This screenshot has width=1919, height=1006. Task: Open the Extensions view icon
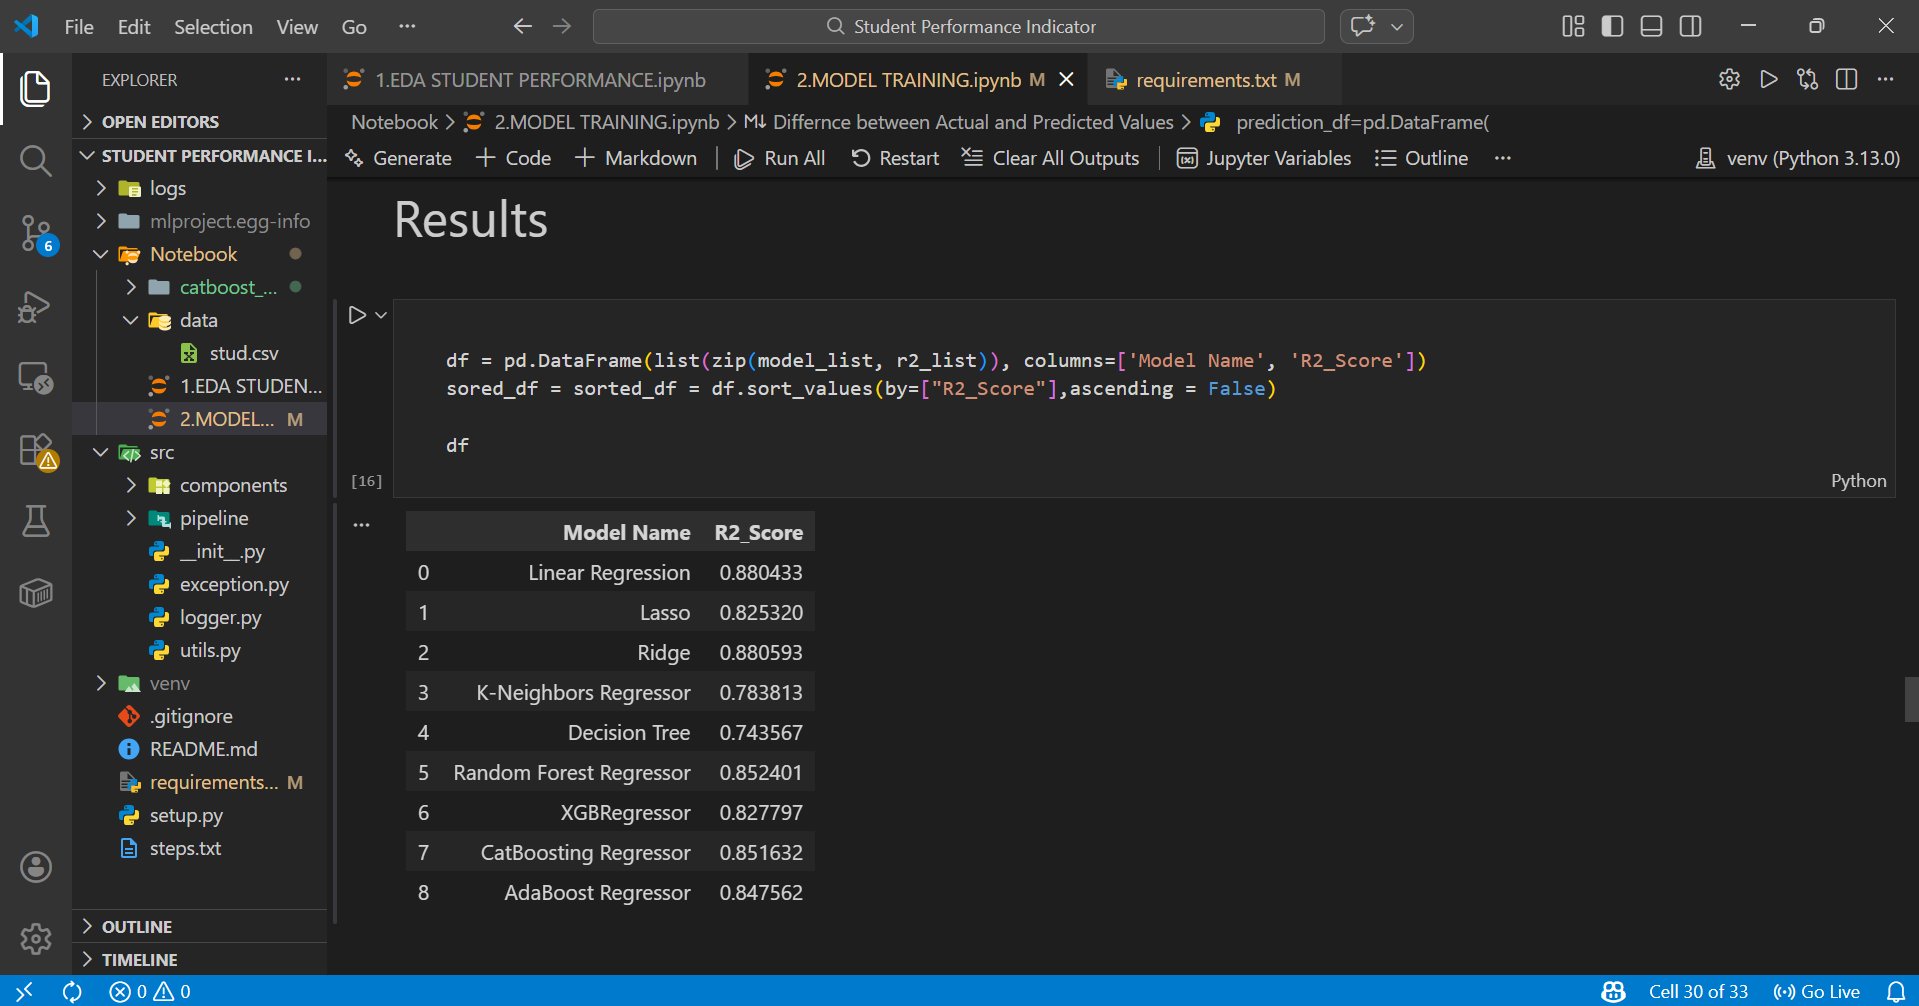pos(35,450)
